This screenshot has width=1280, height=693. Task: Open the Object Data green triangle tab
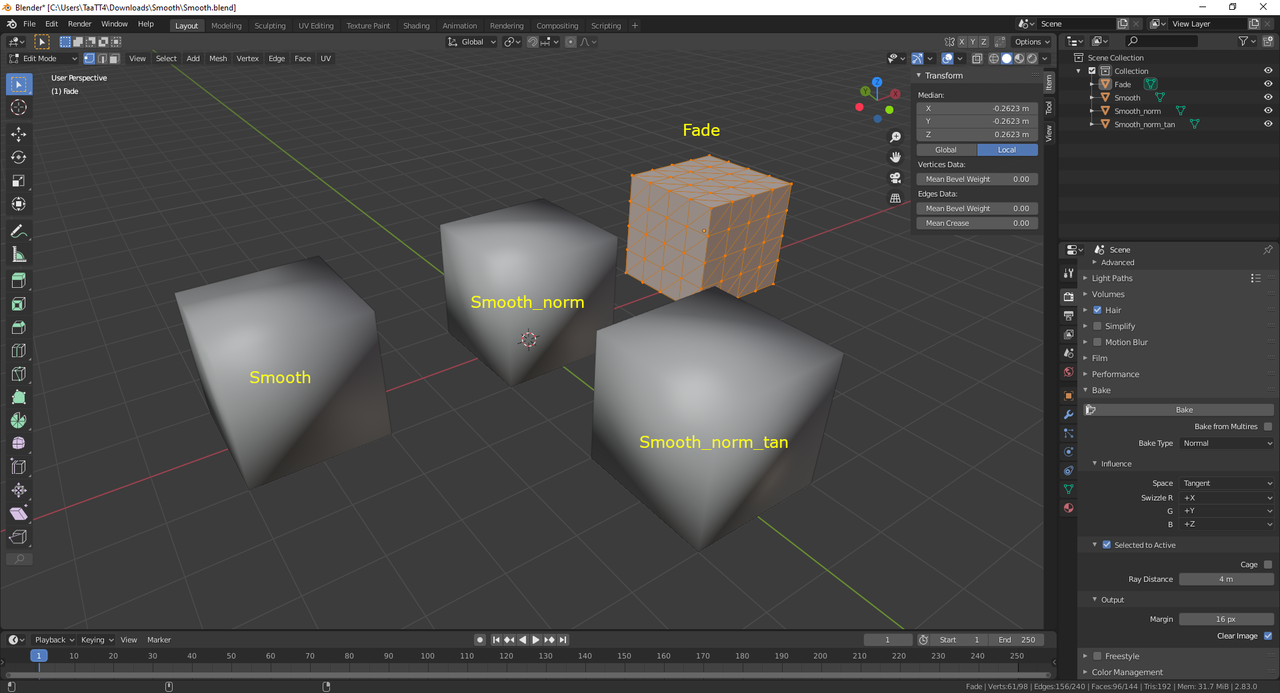(1068, 489)
